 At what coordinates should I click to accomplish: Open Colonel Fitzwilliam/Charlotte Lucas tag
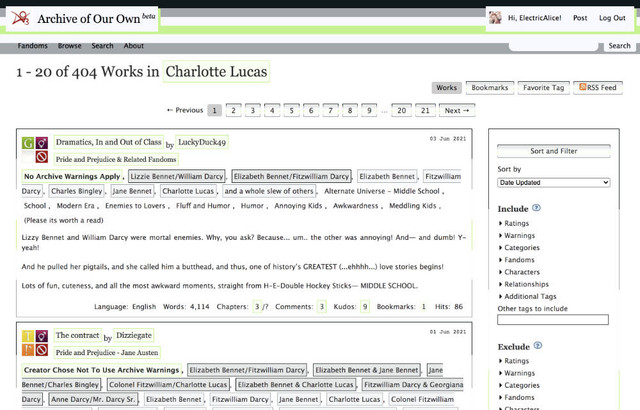(x=168, y=385)
